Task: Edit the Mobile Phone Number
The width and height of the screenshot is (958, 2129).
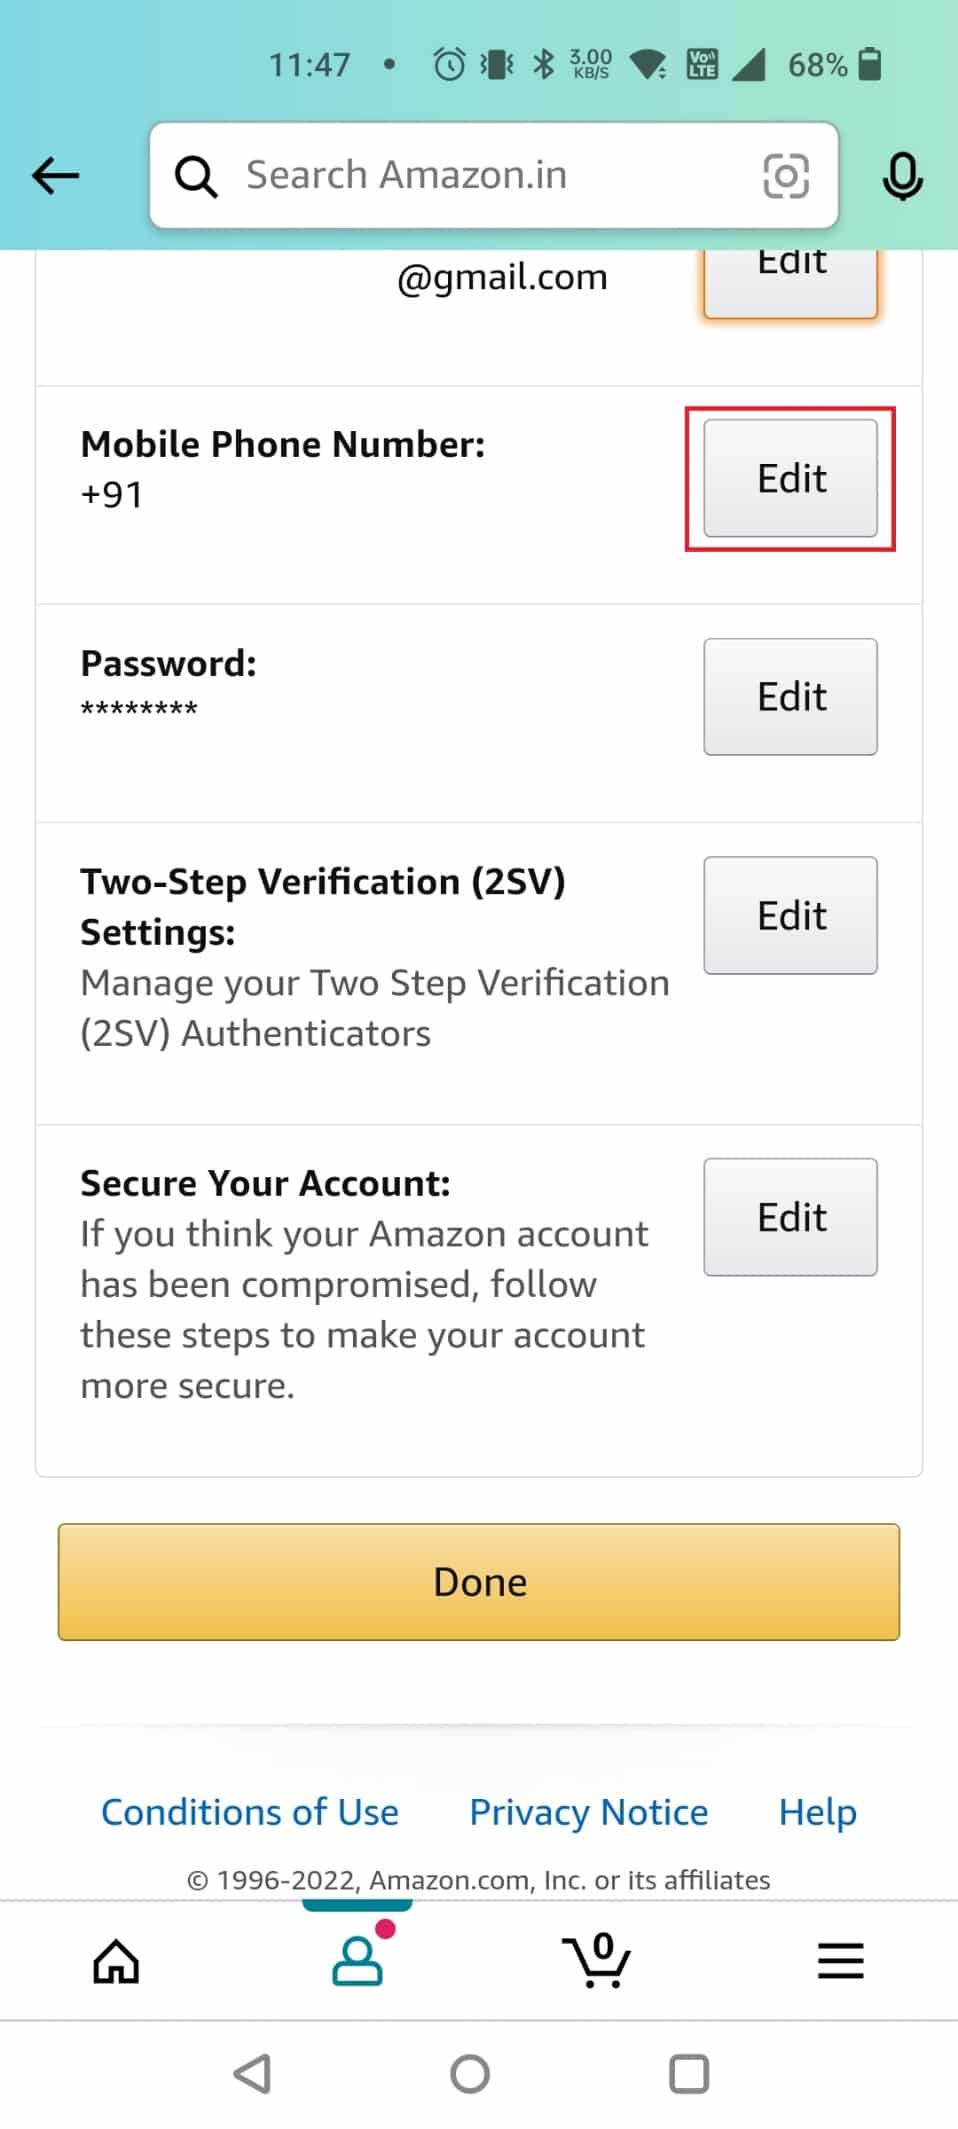Action: (x=790, y=478)
